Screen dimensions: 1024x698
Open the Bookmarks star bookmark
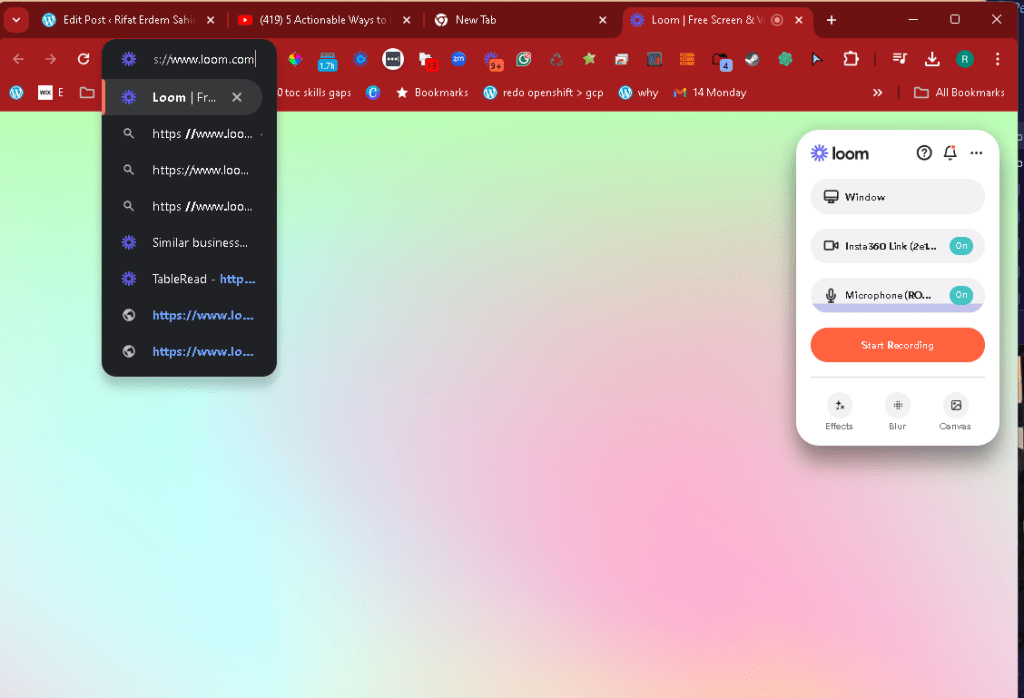pyautogui.click(x=432, y=93)
